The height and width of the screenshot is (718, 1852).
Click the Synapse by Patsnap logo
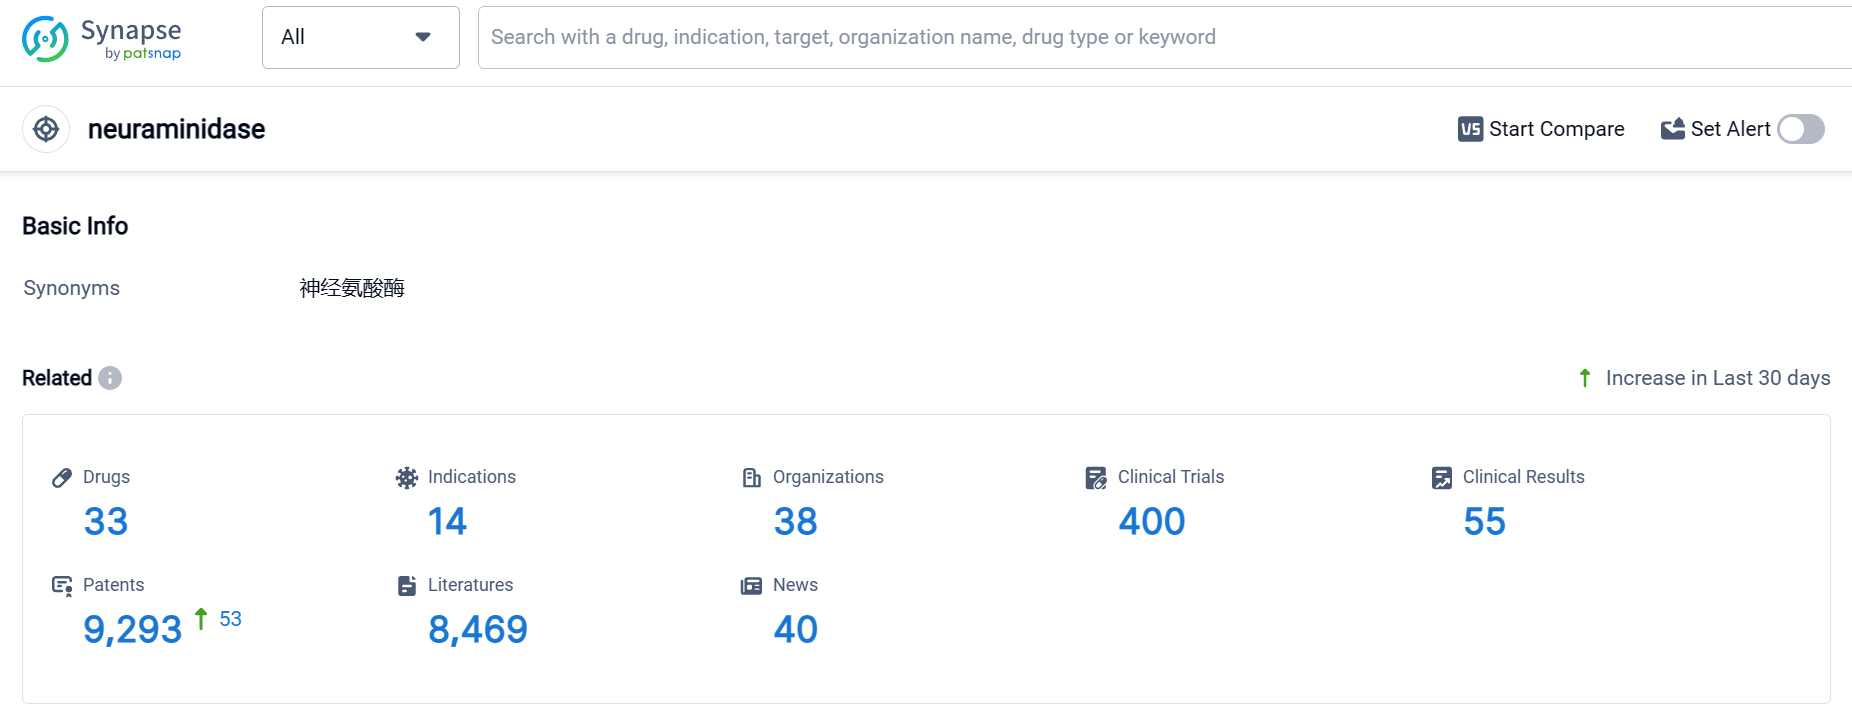coord(101,39)
